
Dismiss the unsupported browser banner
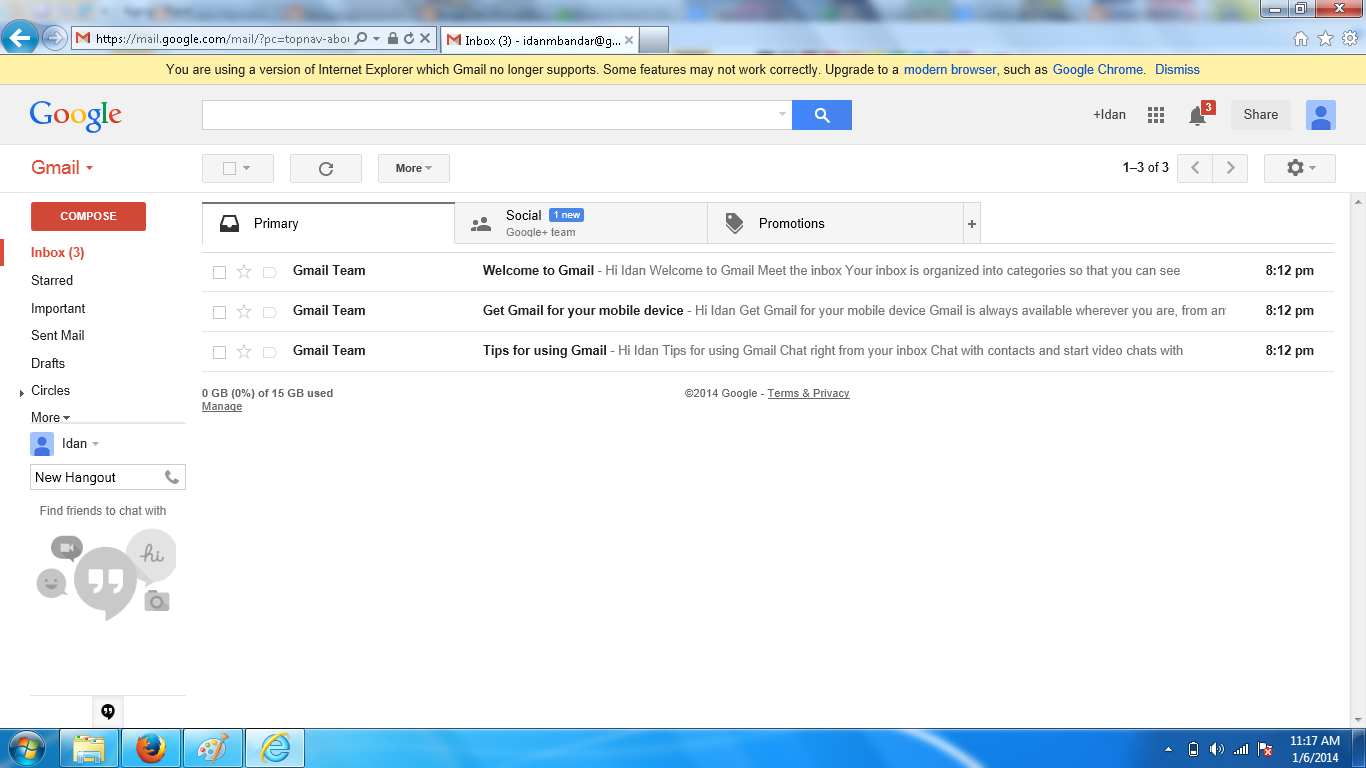click(x=1177, y=70)
